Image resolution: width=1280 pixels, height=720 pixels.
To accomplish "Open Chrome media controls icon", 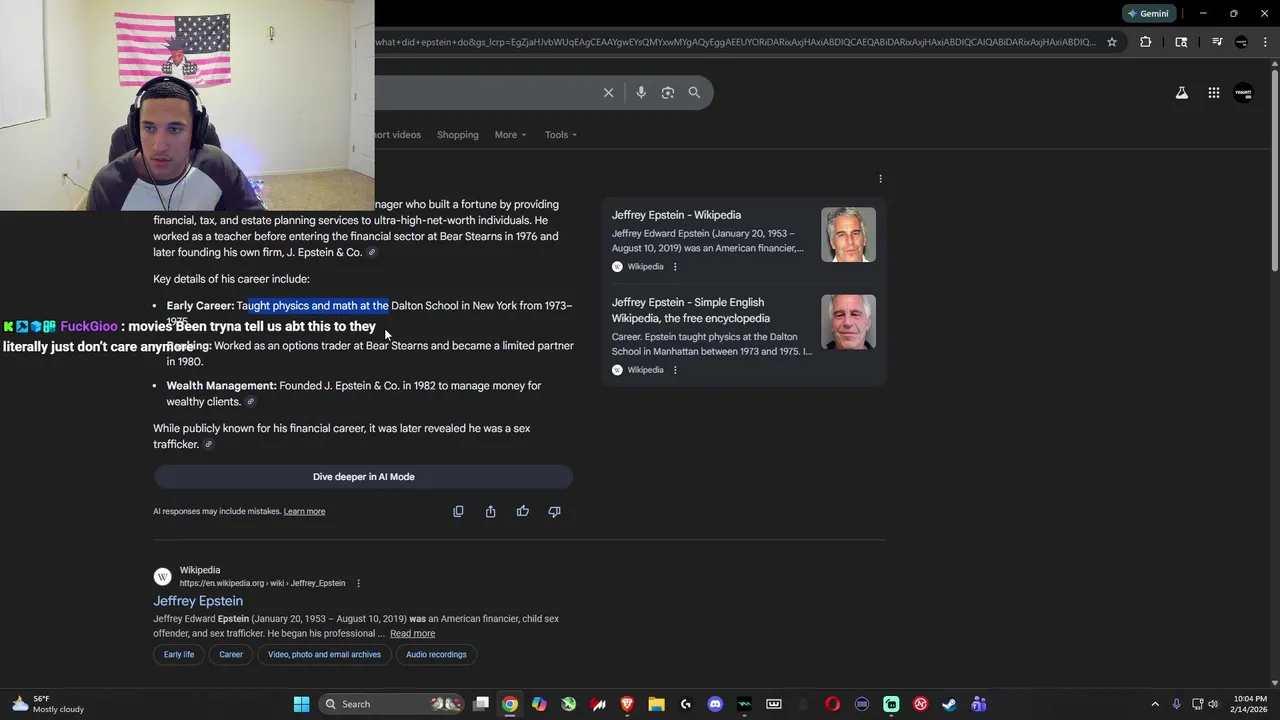I will click(1217, 42).
